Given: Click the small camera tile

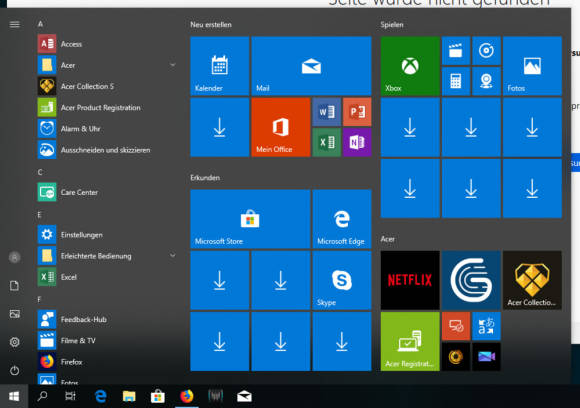Looking at the screenshot, I should [486, 81].
